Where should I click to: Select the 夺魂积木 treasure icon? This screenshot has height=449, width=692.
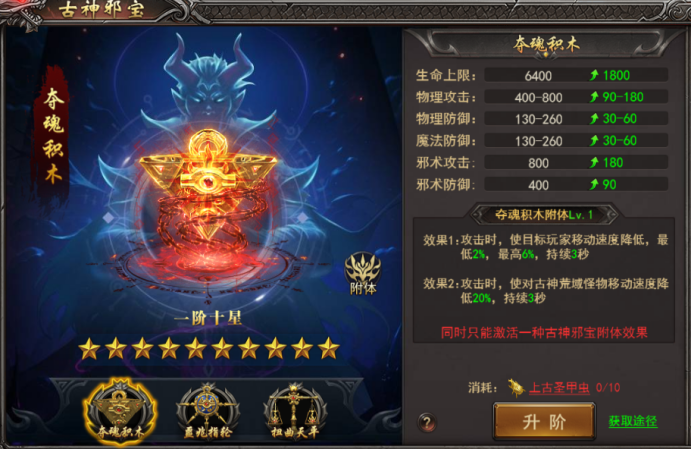click(120, 411)
